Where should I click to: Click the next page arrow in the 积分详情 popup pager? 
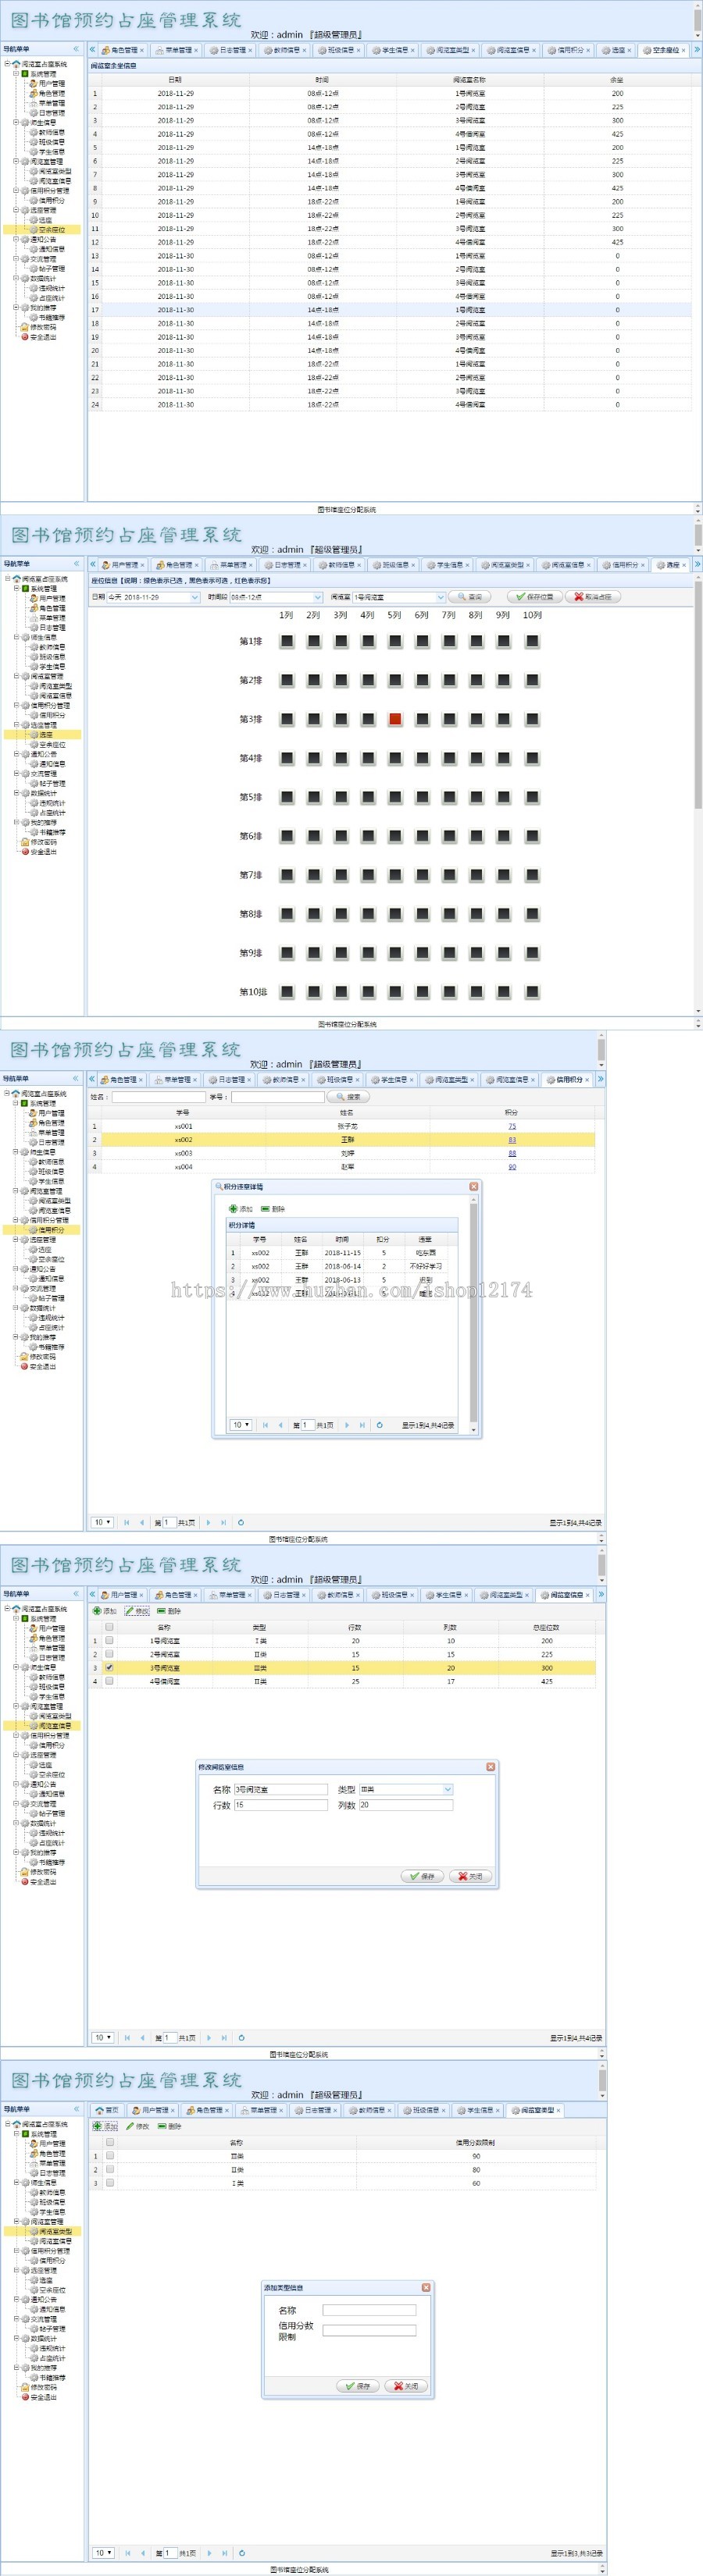click(x=347, y=1425)
